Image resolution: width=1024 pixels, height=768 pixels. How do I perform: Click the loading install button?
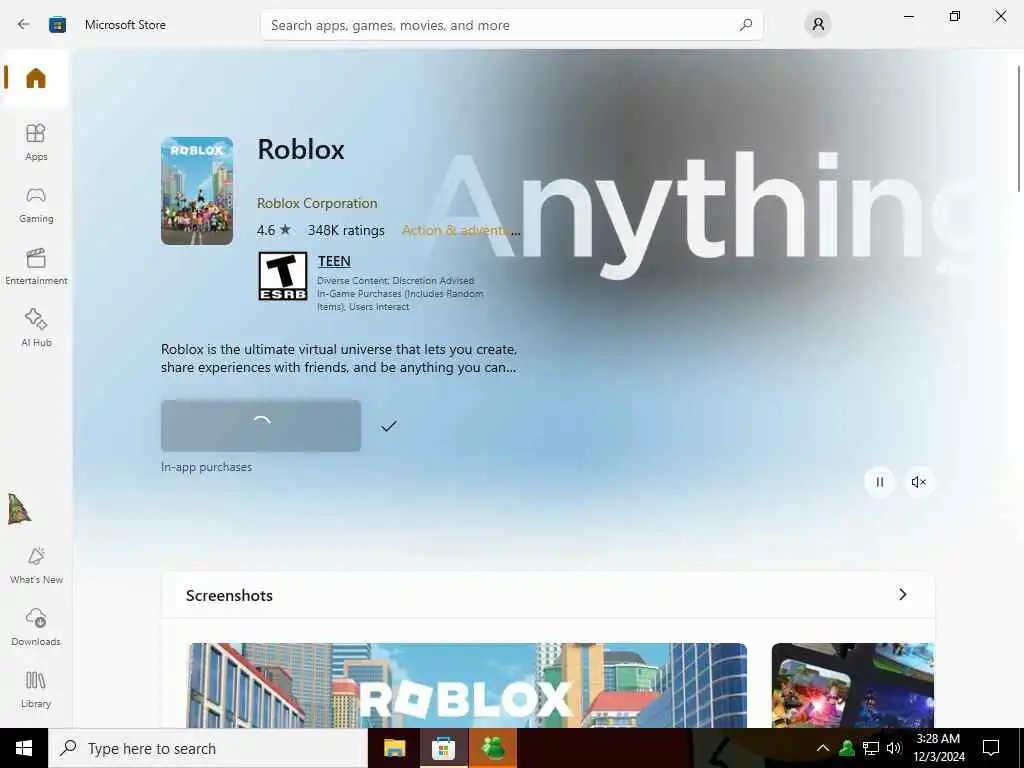tap(261, 425)
